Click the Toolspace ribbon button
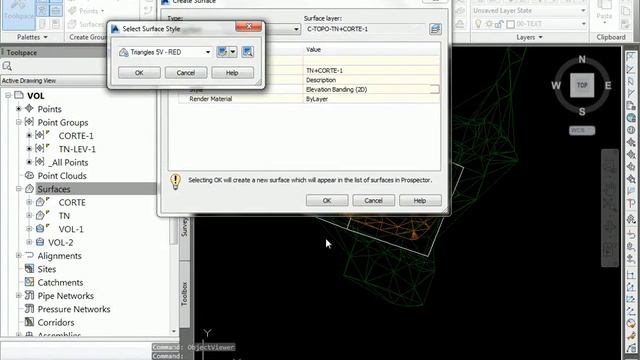 click(18, 15)
